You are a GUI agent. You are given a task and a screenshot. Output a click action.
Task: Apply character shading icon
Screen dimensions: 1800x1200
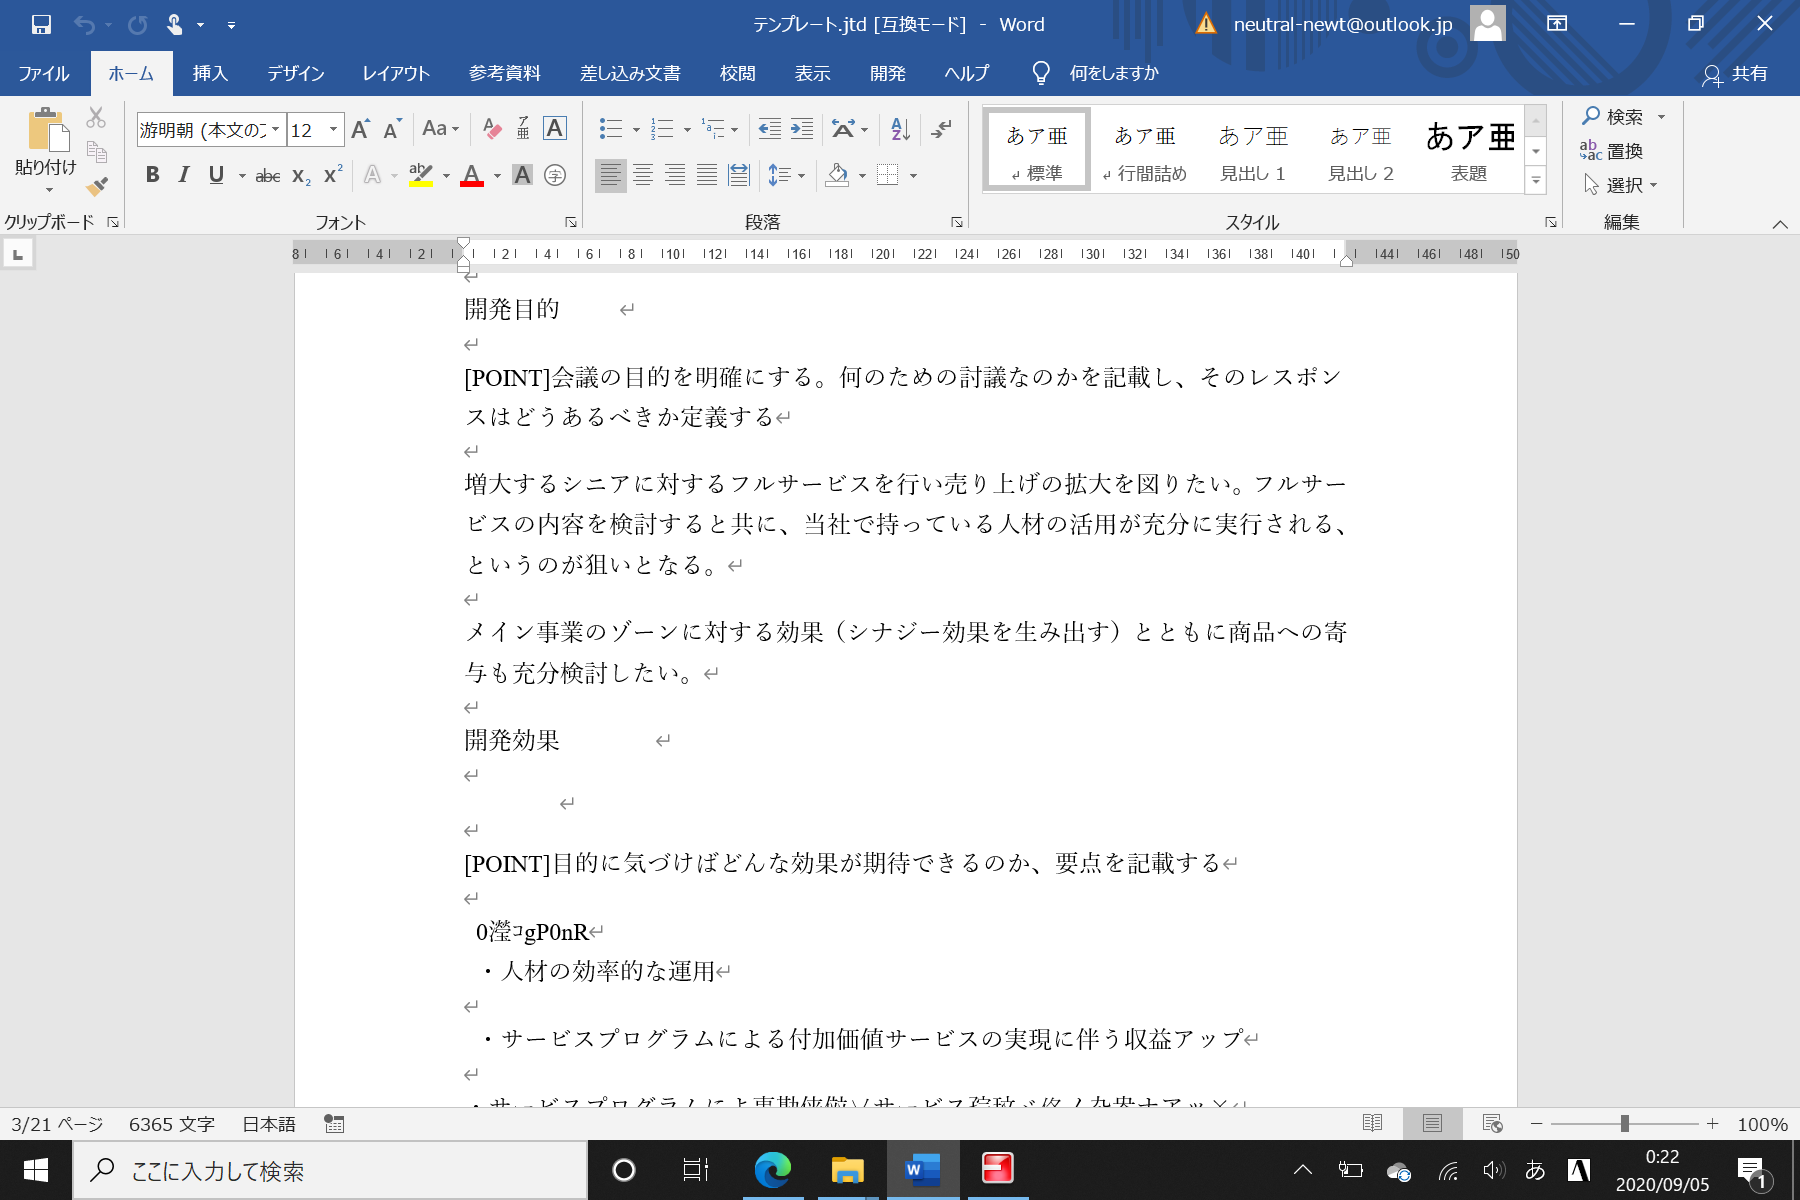[522, 176]
